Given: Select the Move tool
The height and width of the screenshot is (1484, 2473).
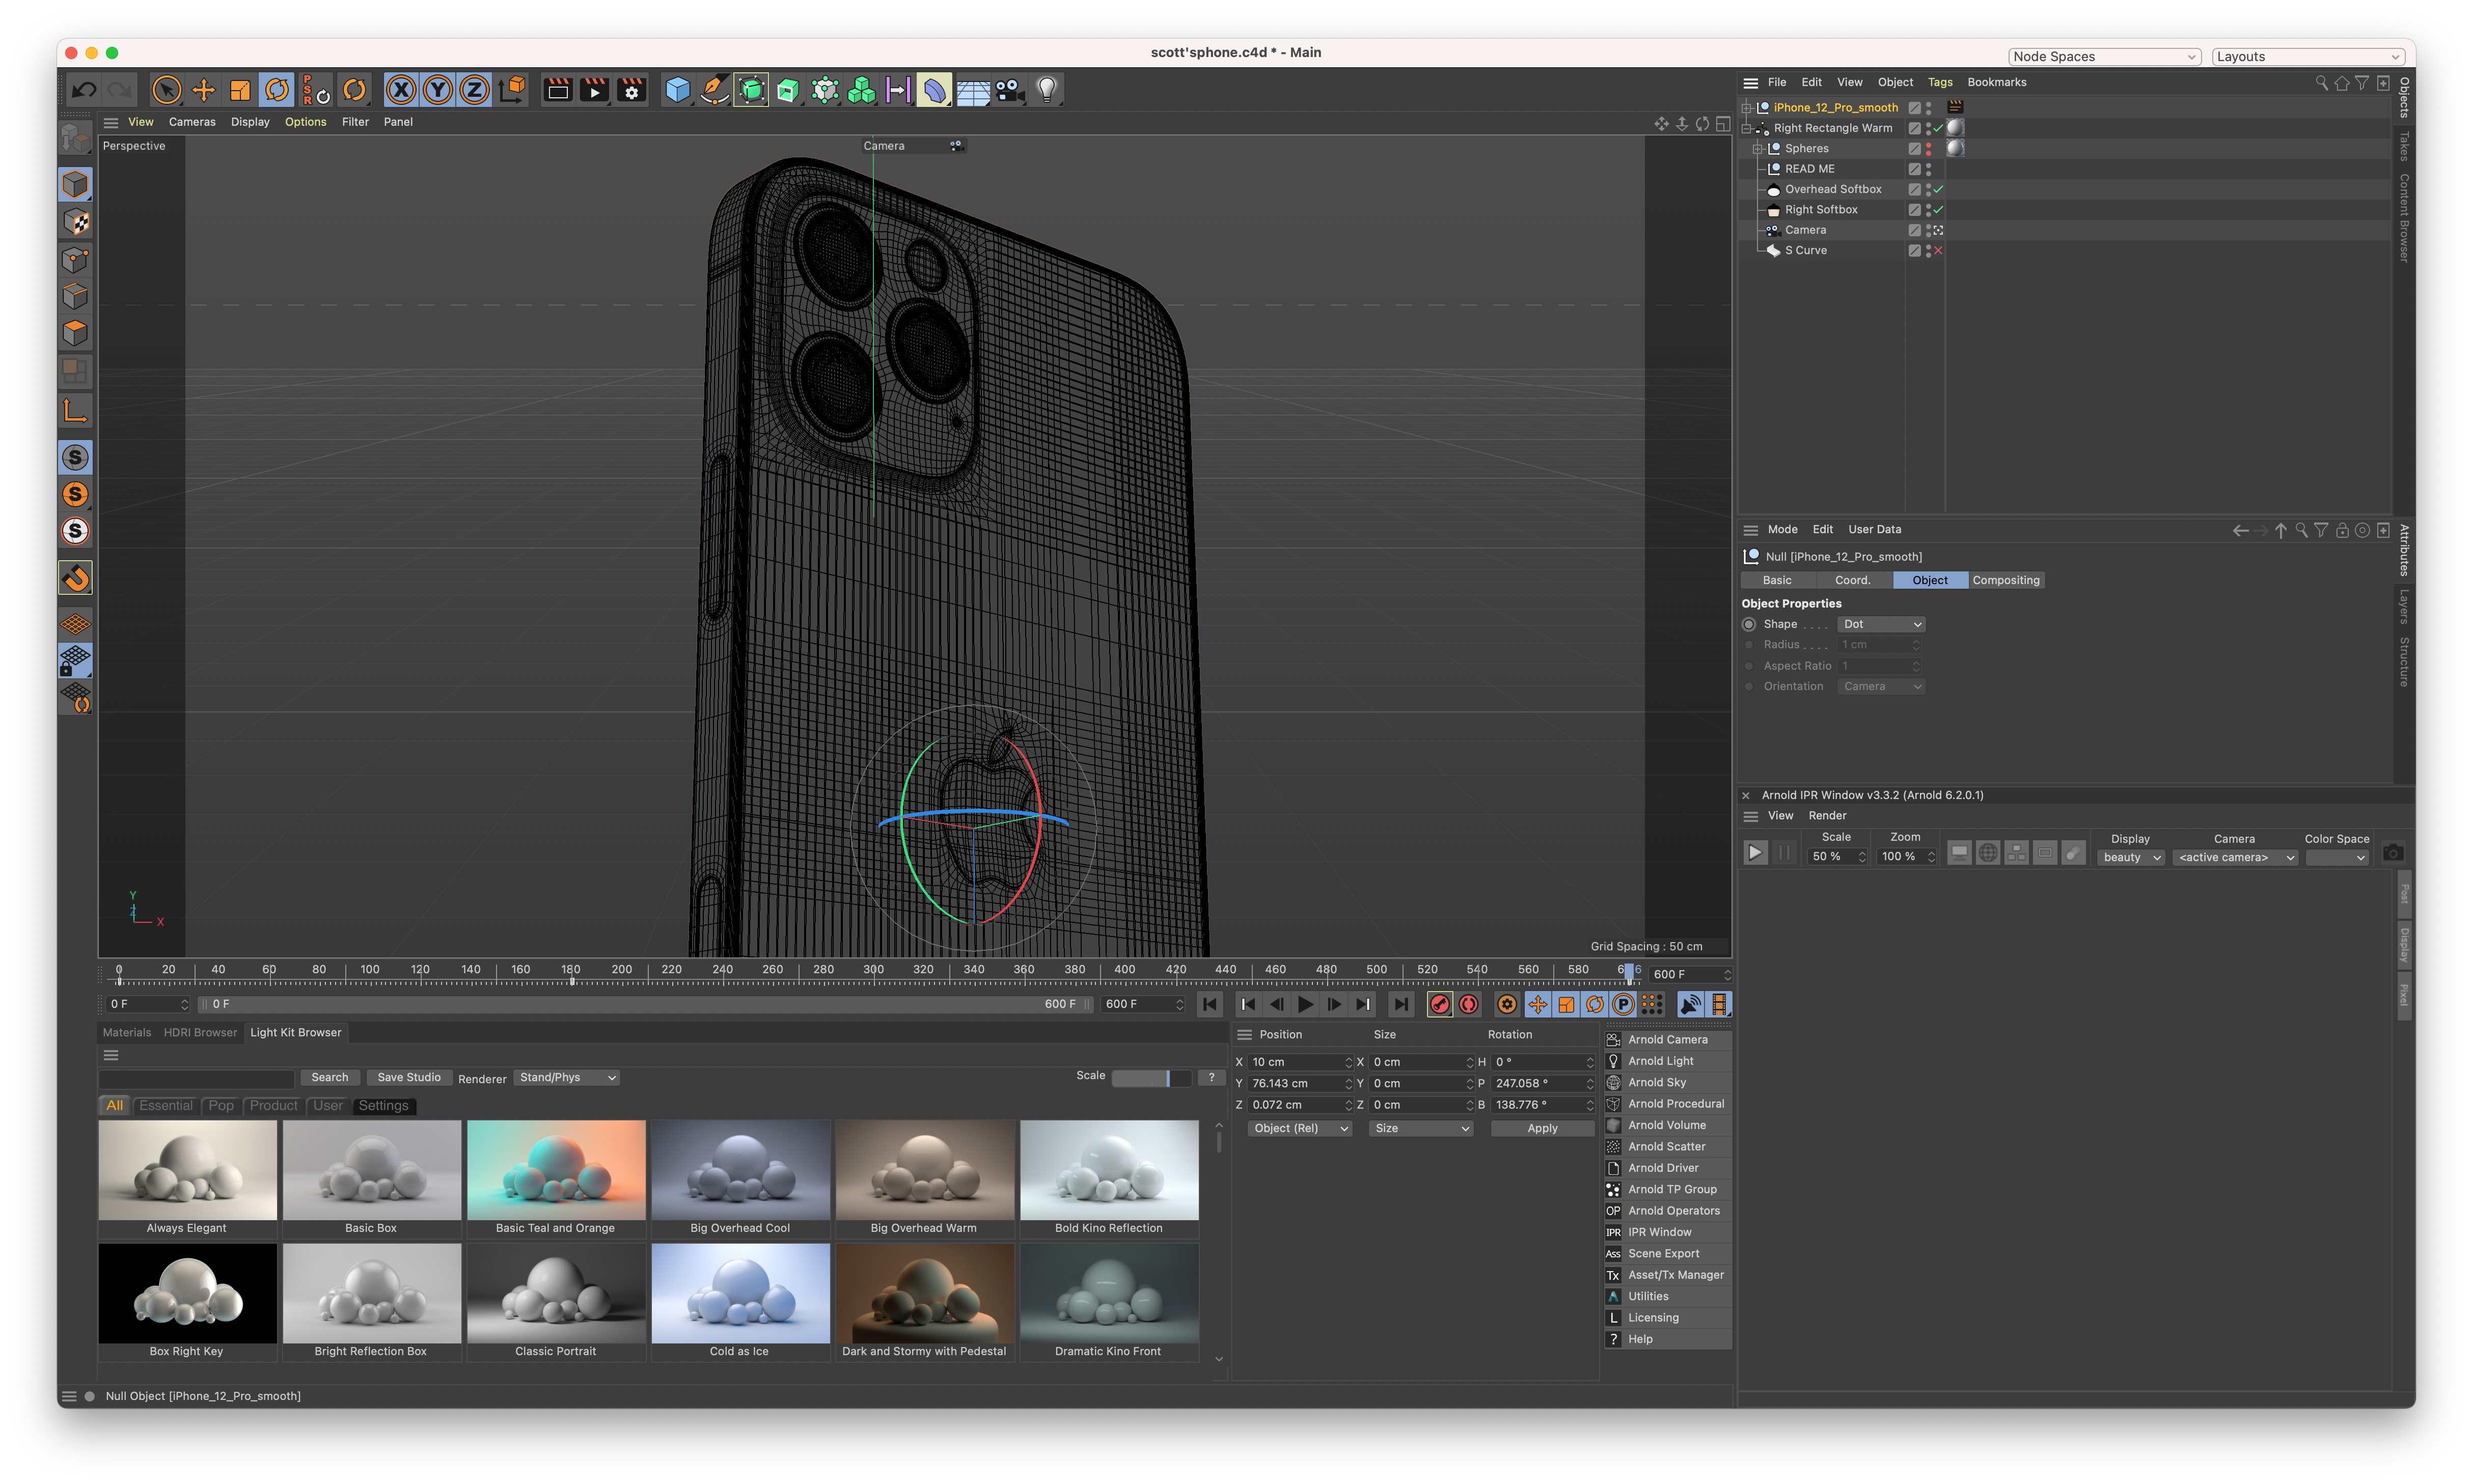Looking at the screenshot, I should tap(203, 91).
